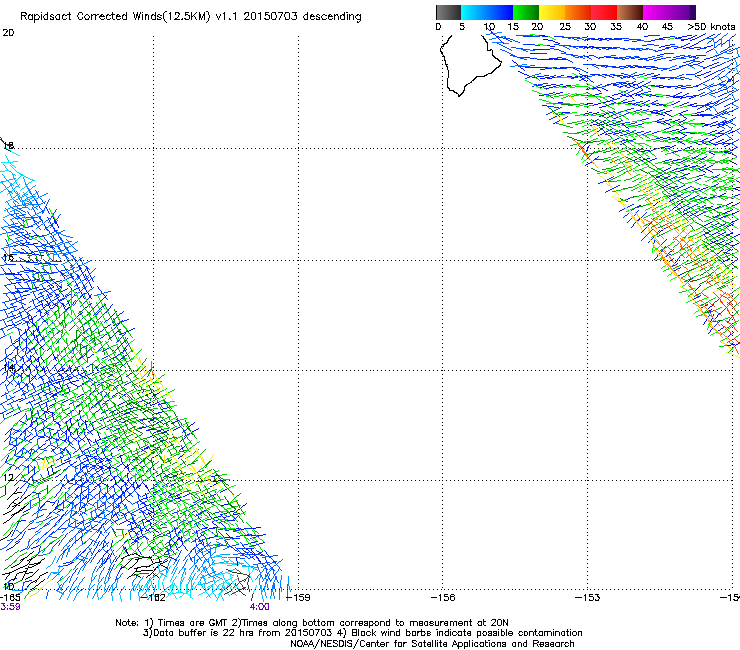Click the brown 35-40 knots legend segment

tap(630, 12)
